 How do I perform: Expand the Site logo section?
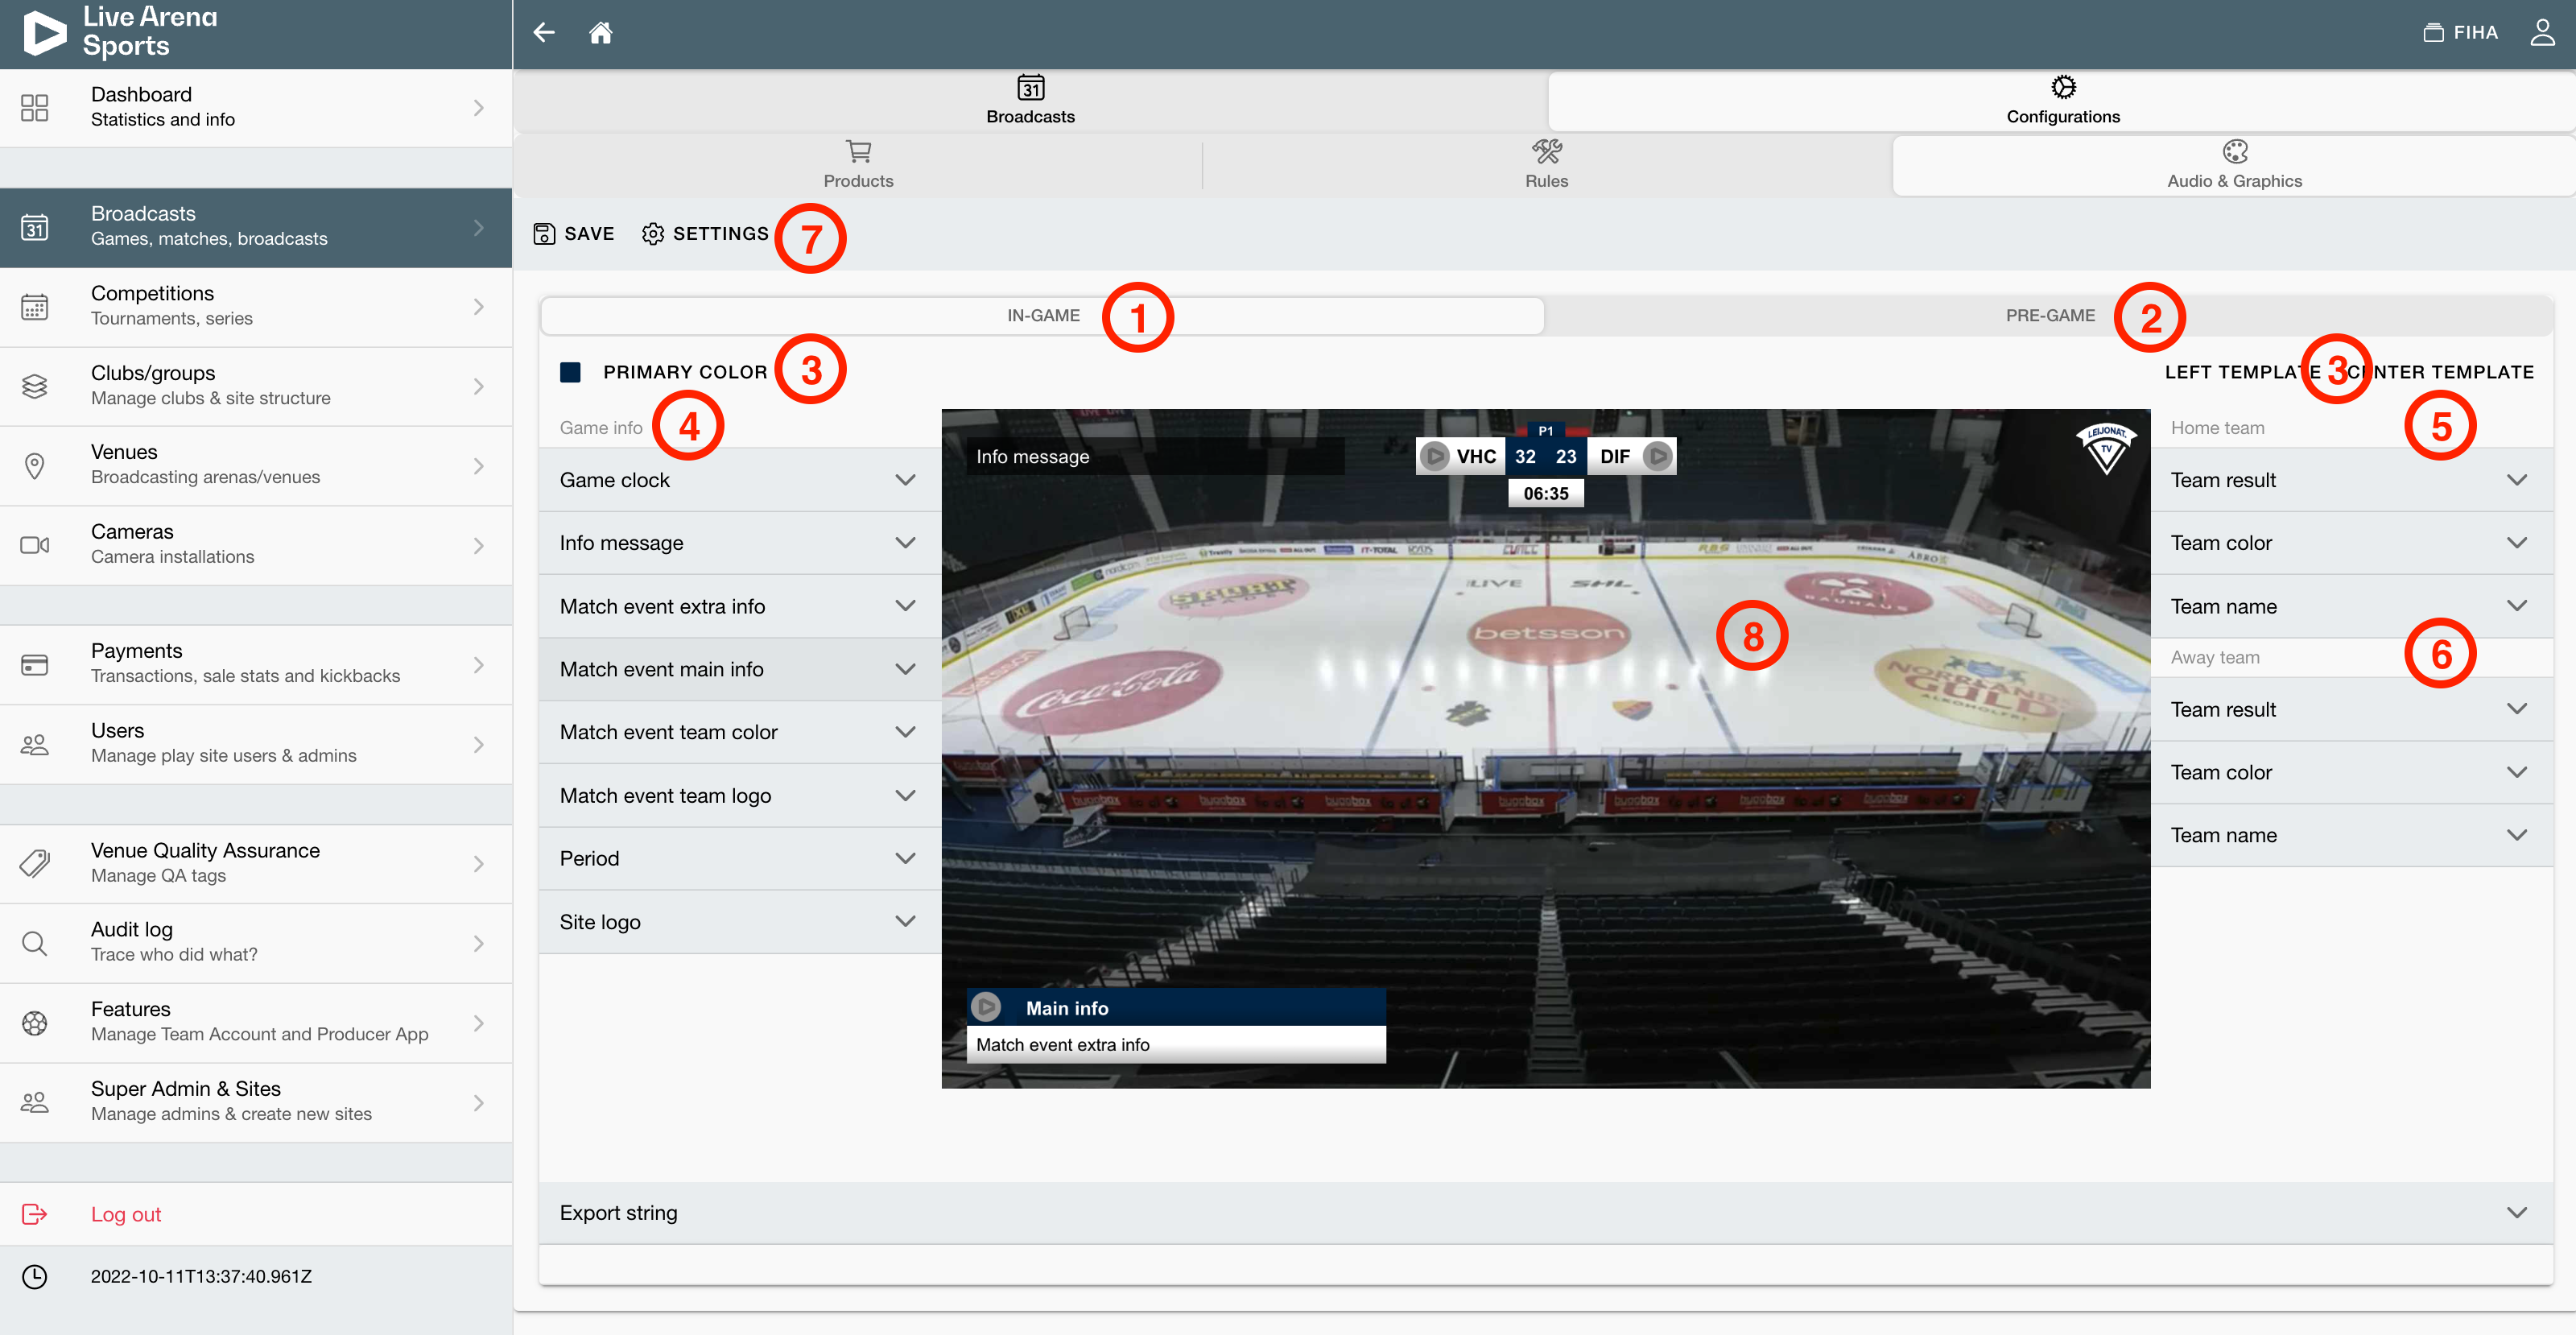click(x=740, y=922)
